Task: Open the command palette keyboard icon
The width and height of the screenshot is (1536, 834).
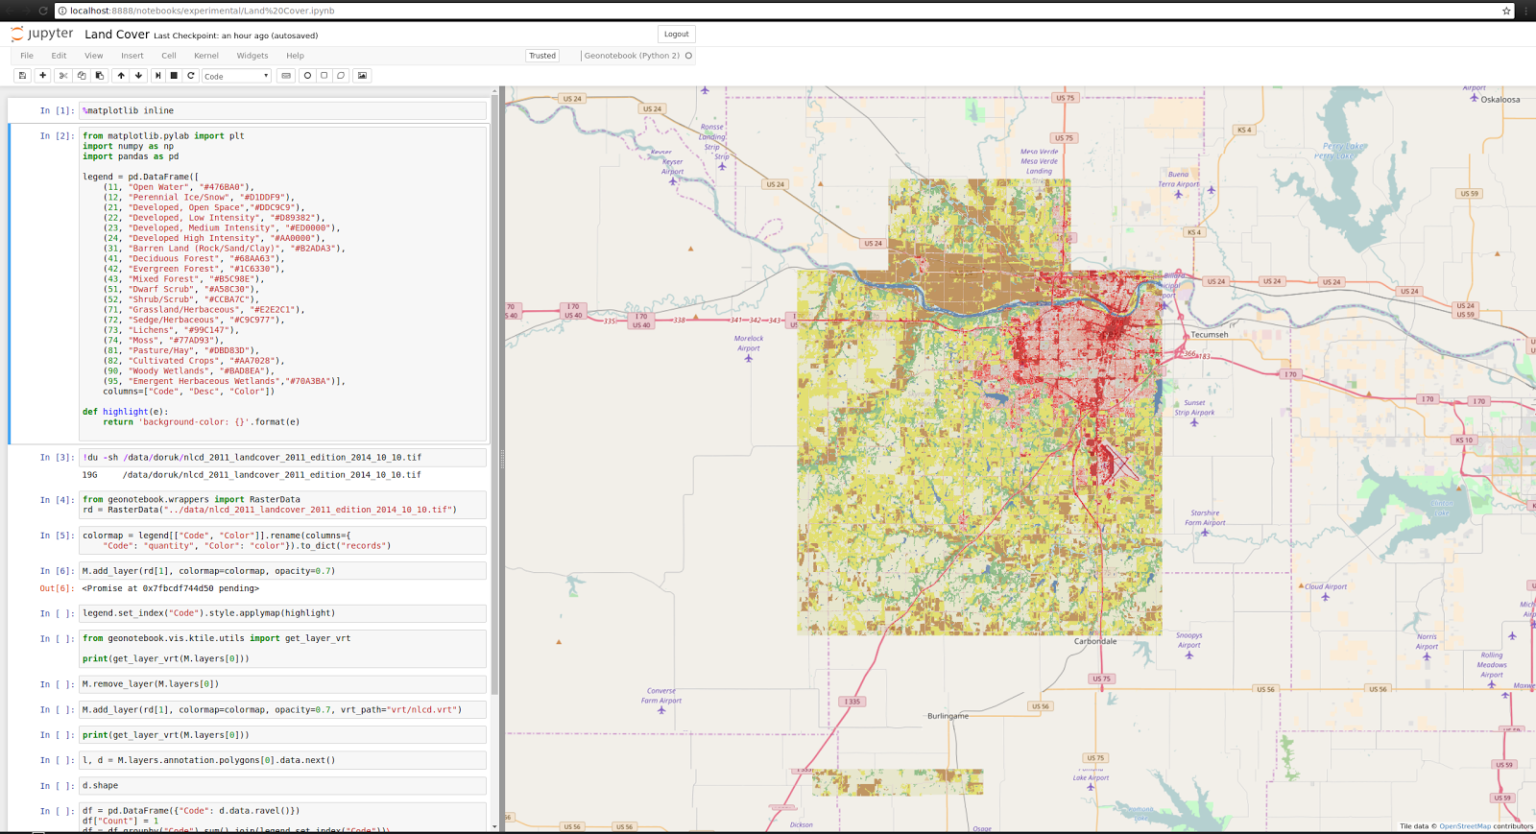Action: (x=286, y=76)
